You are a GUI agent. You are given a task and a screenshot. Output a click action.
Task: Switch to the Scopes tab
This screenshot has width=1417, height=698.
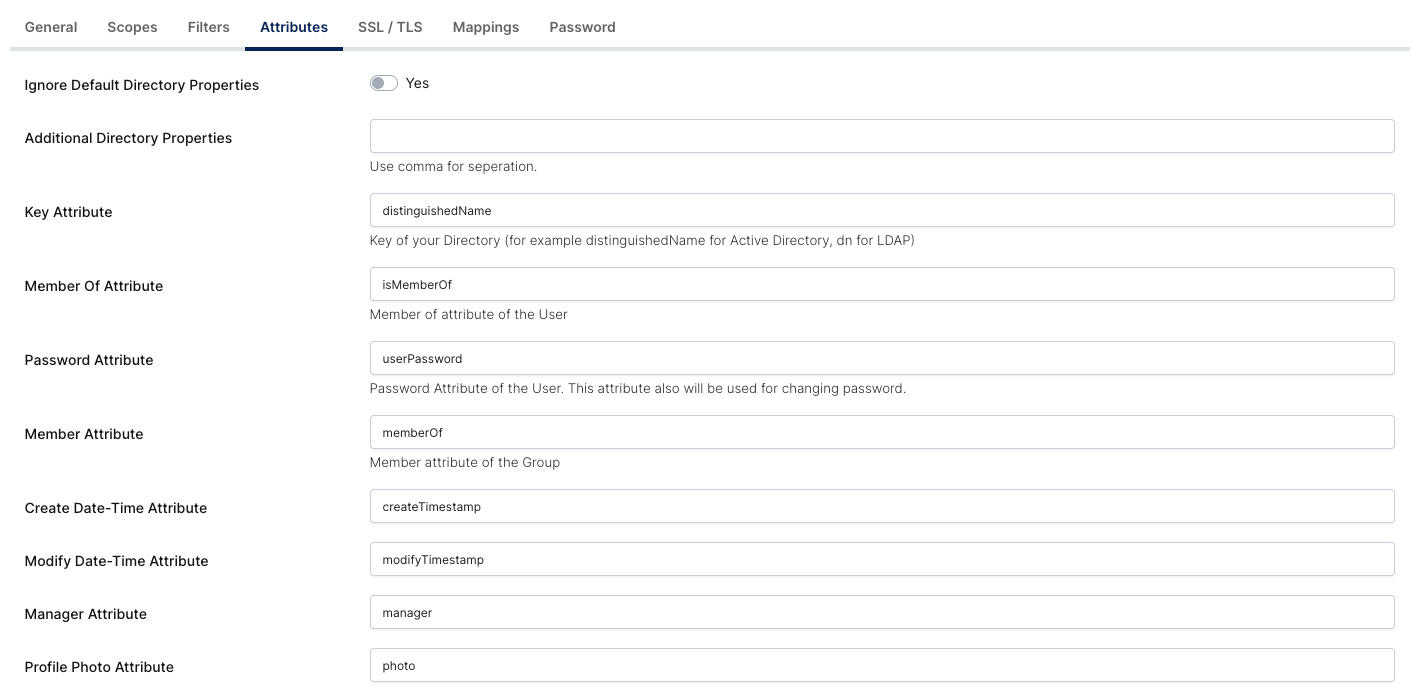point(132,27)
